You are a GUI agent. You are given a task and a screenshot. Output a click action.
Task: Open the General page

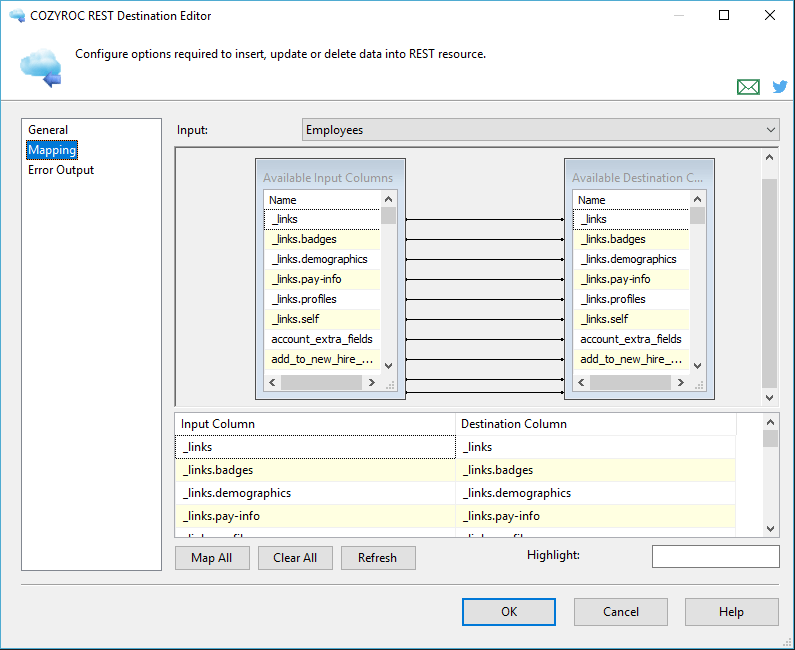48,130
